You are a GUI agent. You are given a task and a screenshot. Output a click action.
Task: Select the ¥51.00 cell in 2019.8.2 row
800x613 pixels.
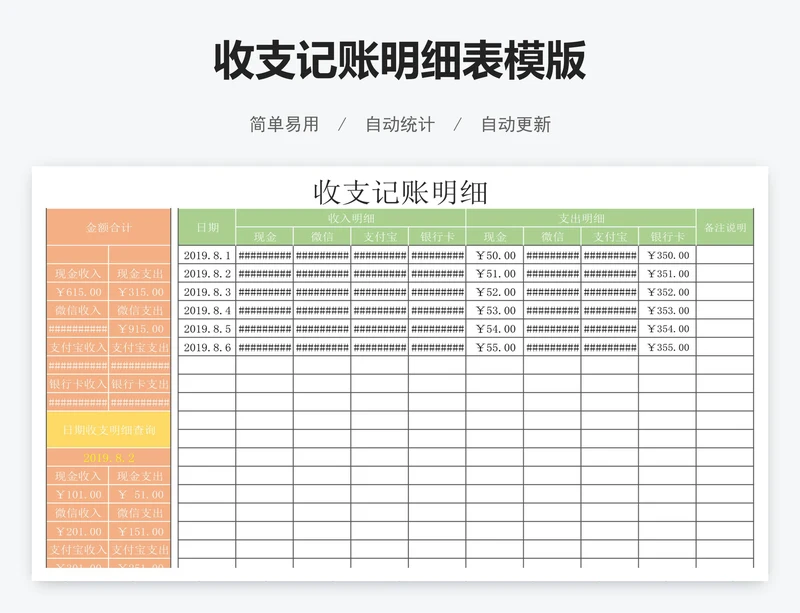(495, 274)
